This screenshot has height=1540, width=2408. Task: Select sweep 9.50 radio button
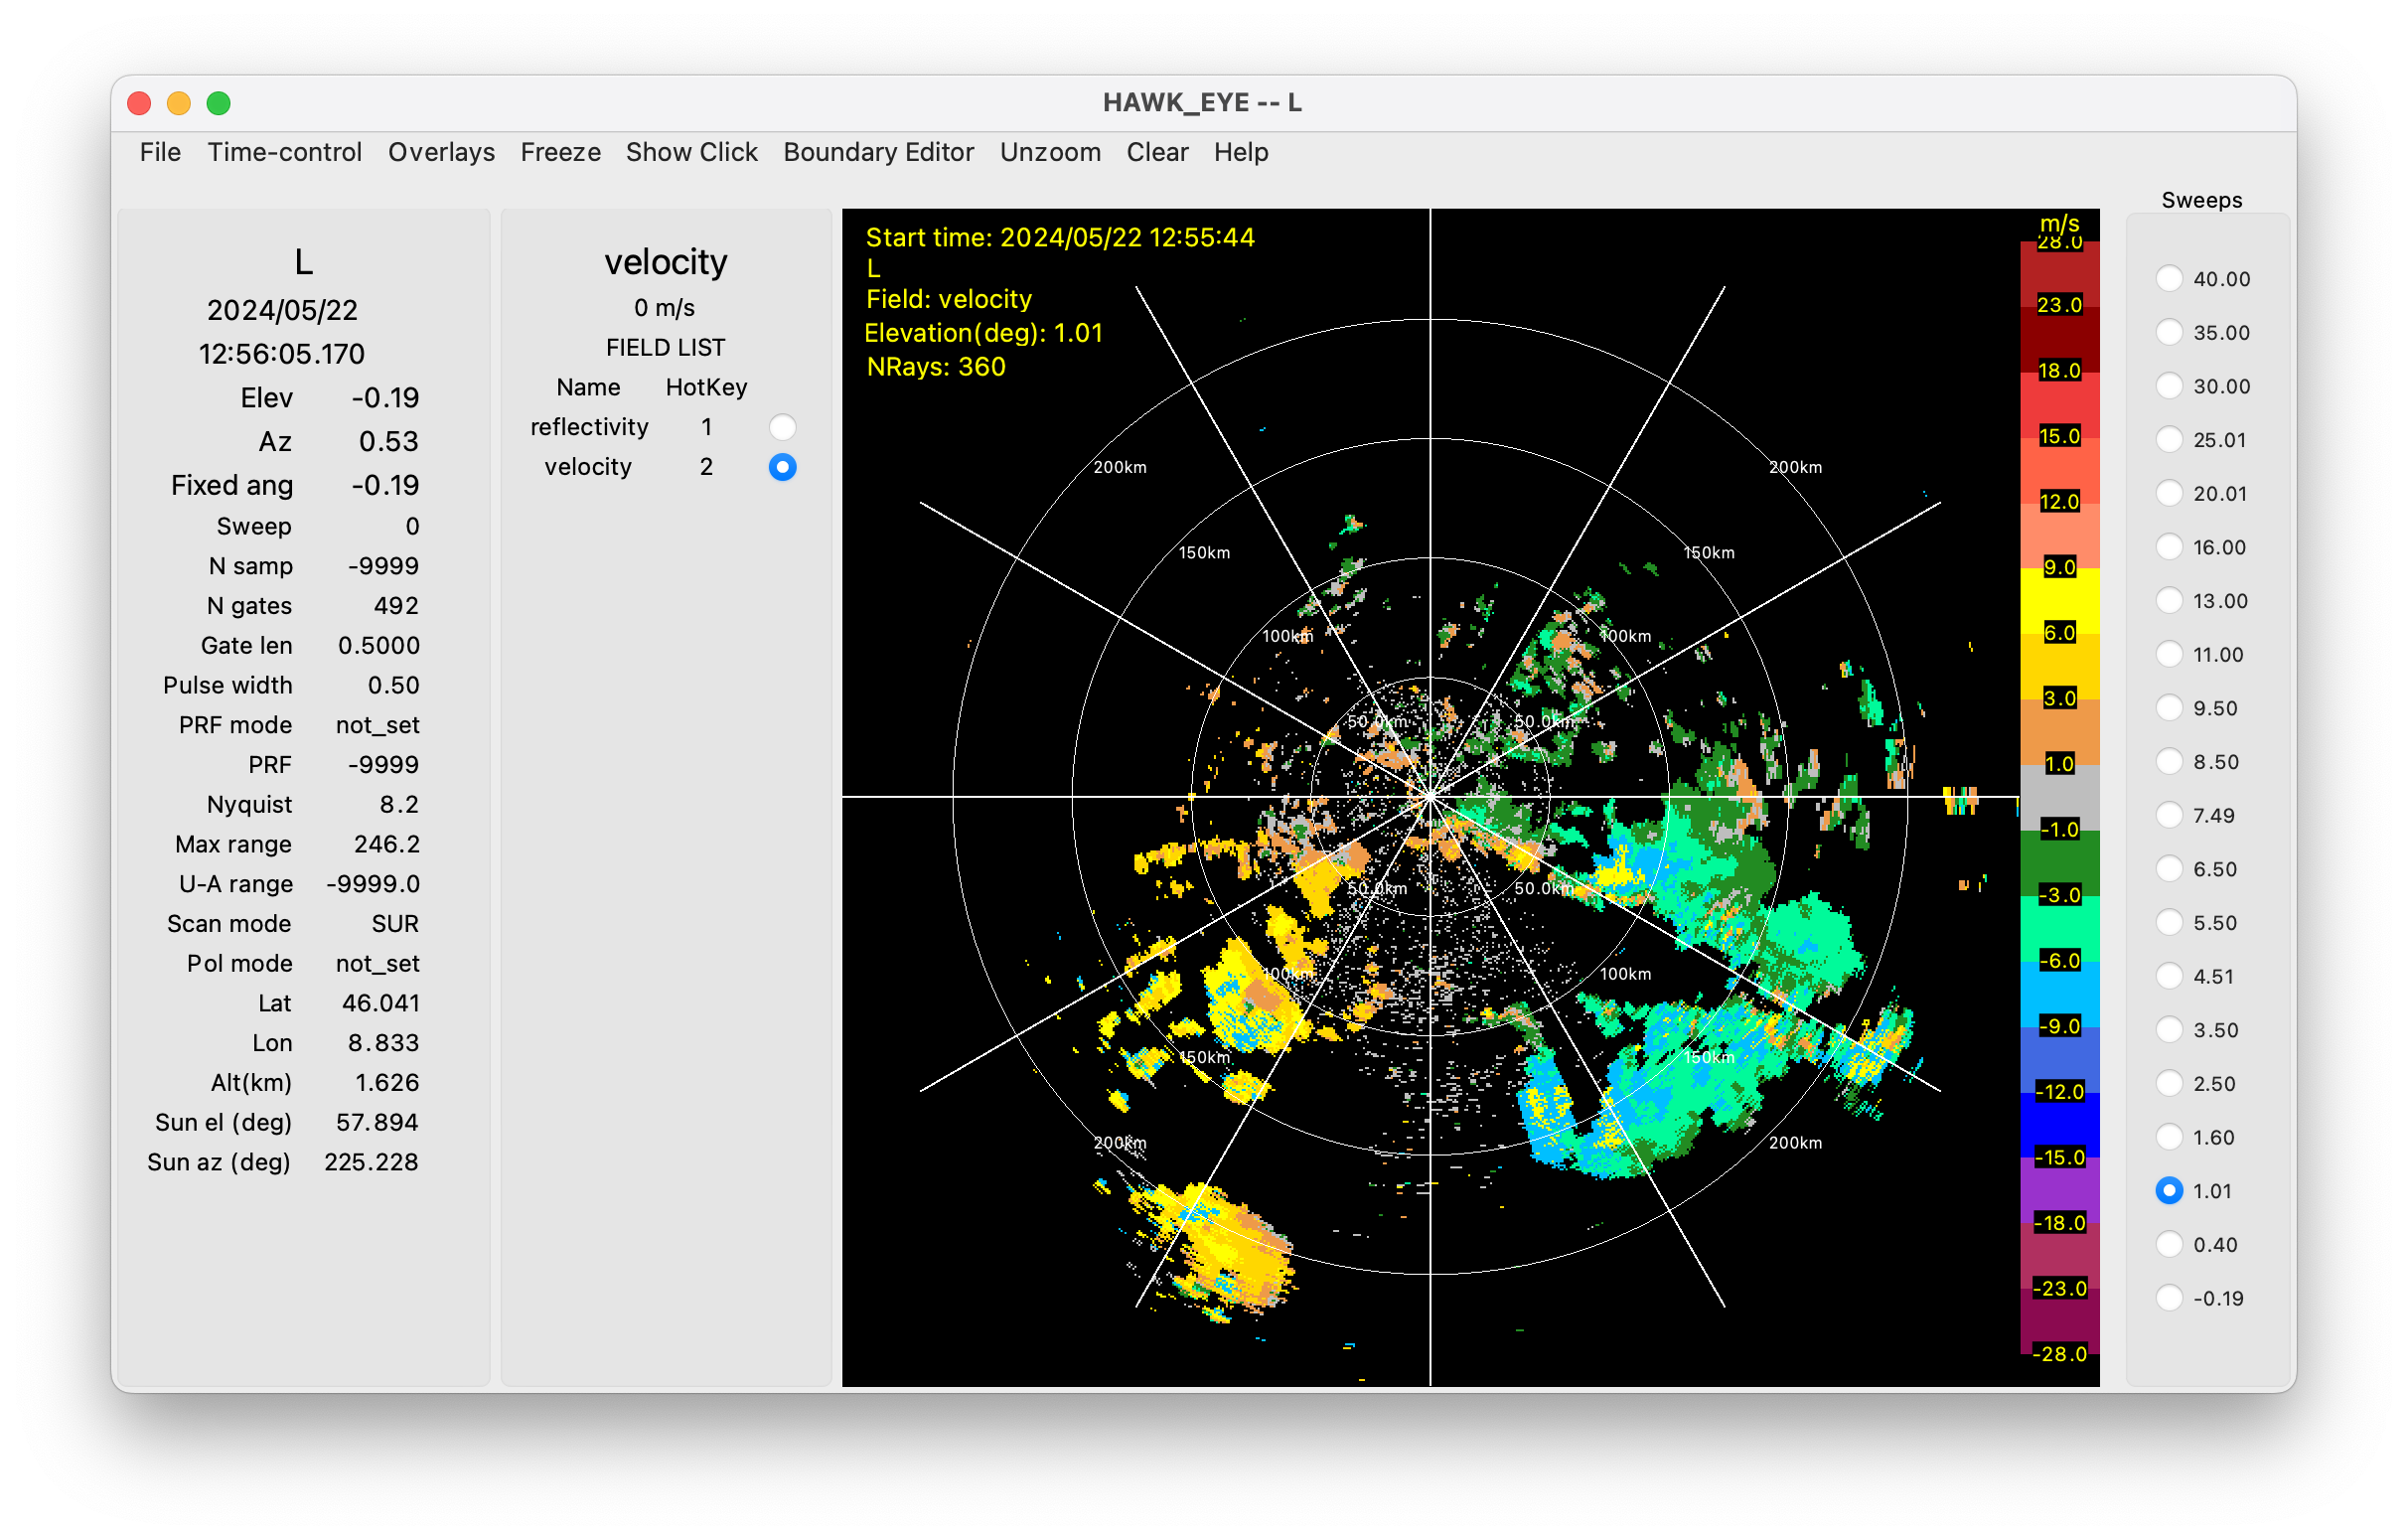point(2168,709)
